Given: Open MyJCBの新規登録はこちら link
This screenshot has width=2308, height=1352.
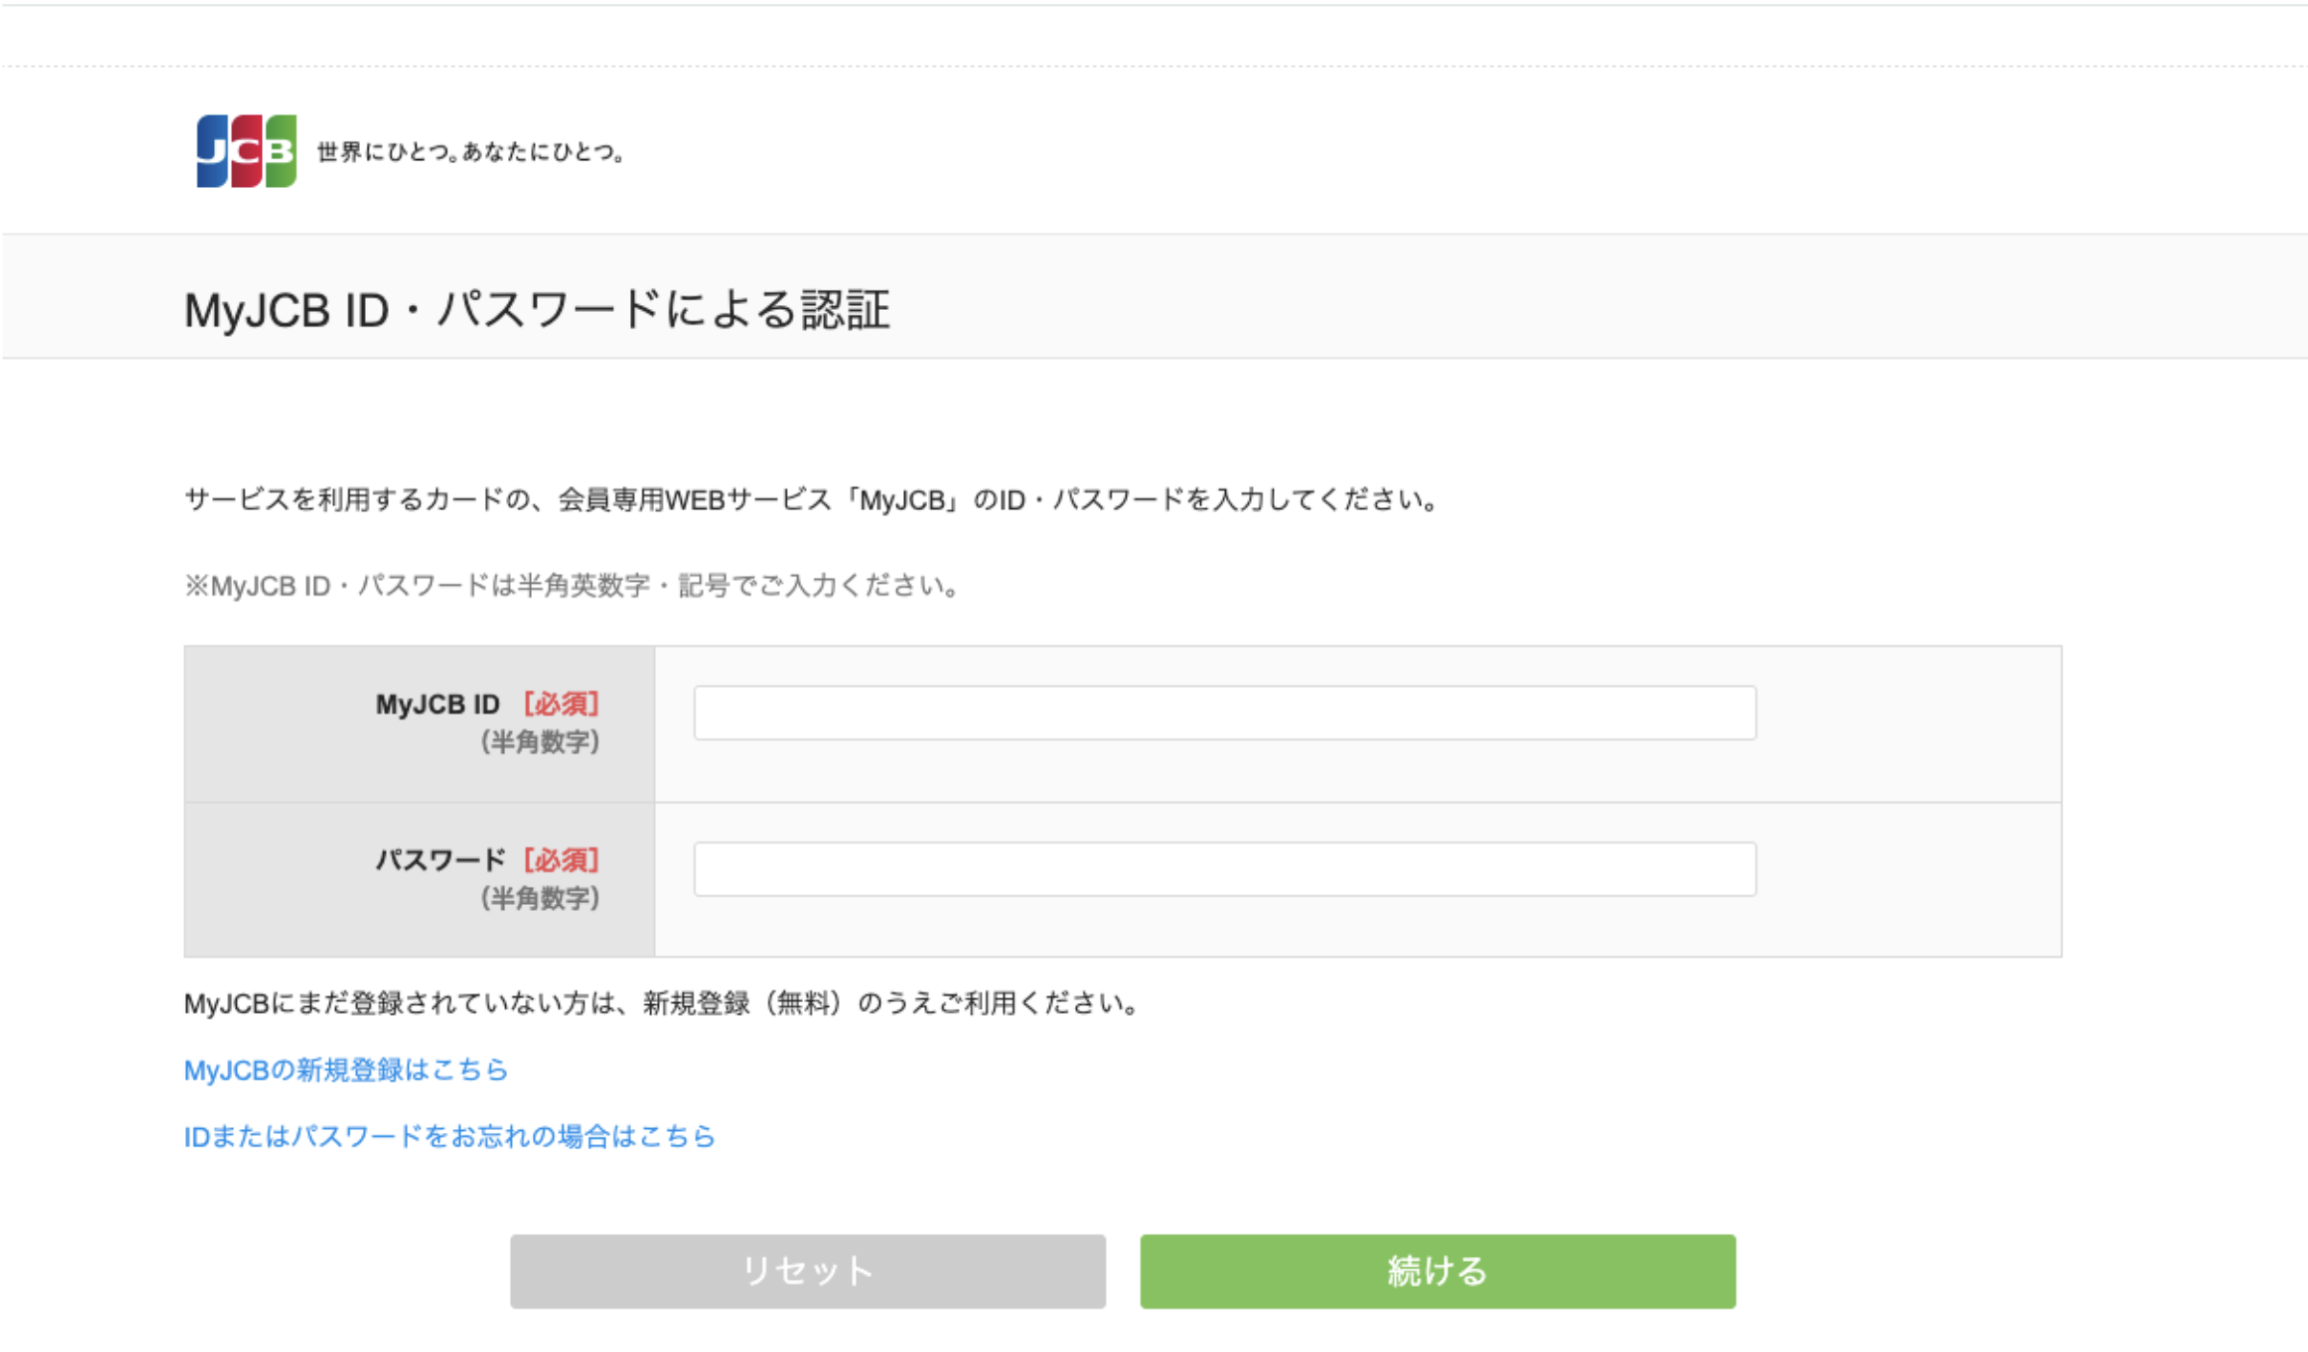Looking at the screenshot, I should coord(346,1070).
